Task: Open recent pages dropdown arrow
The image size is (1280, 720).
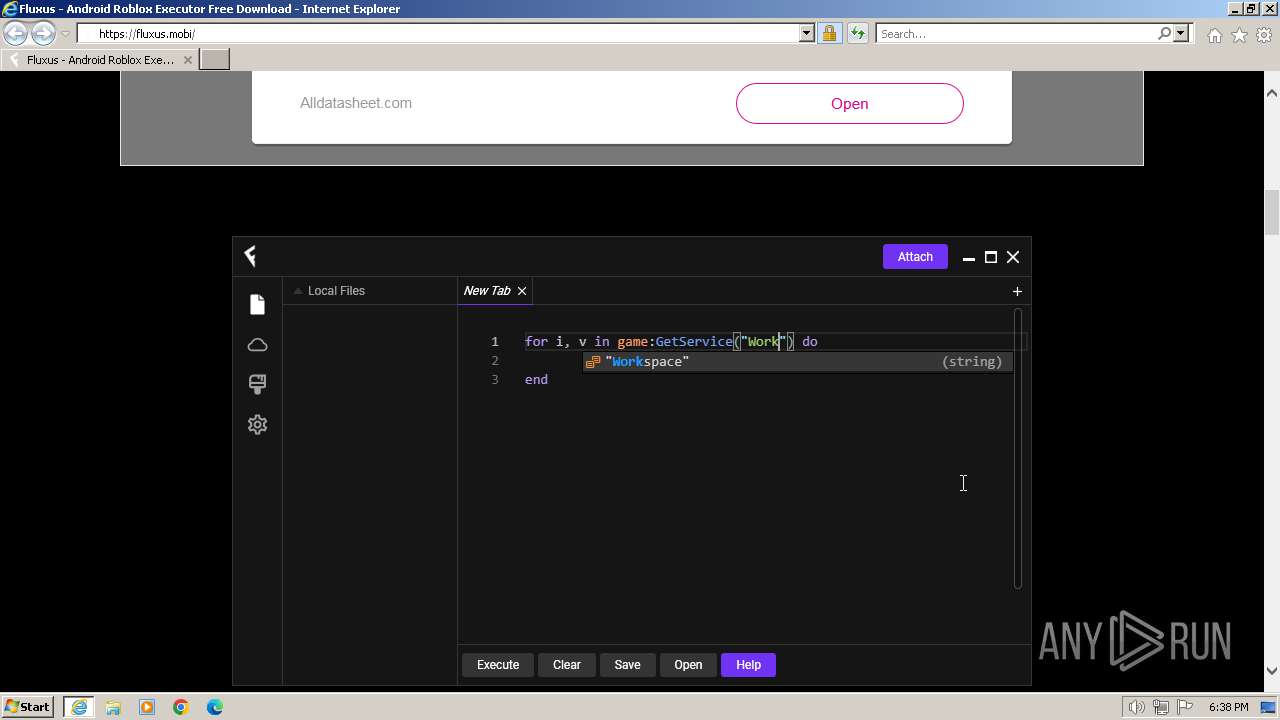Action: (x=65, y=34)
